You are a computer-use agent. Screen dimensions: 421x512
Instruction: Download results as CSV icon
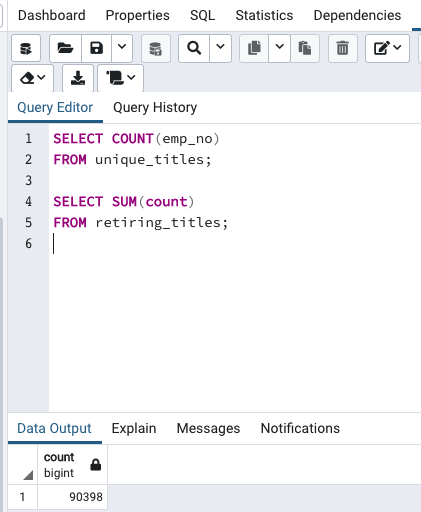point(78,79)
